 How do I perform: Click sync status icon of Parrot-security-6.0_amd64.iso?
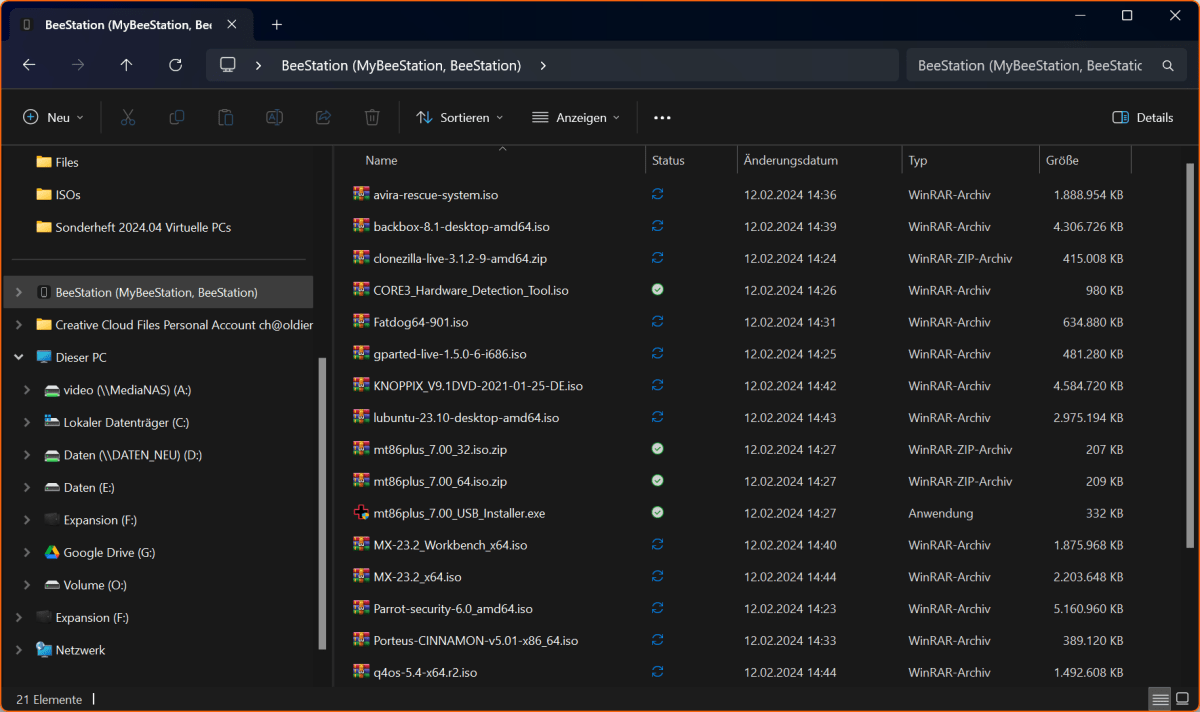coord(657,608)
